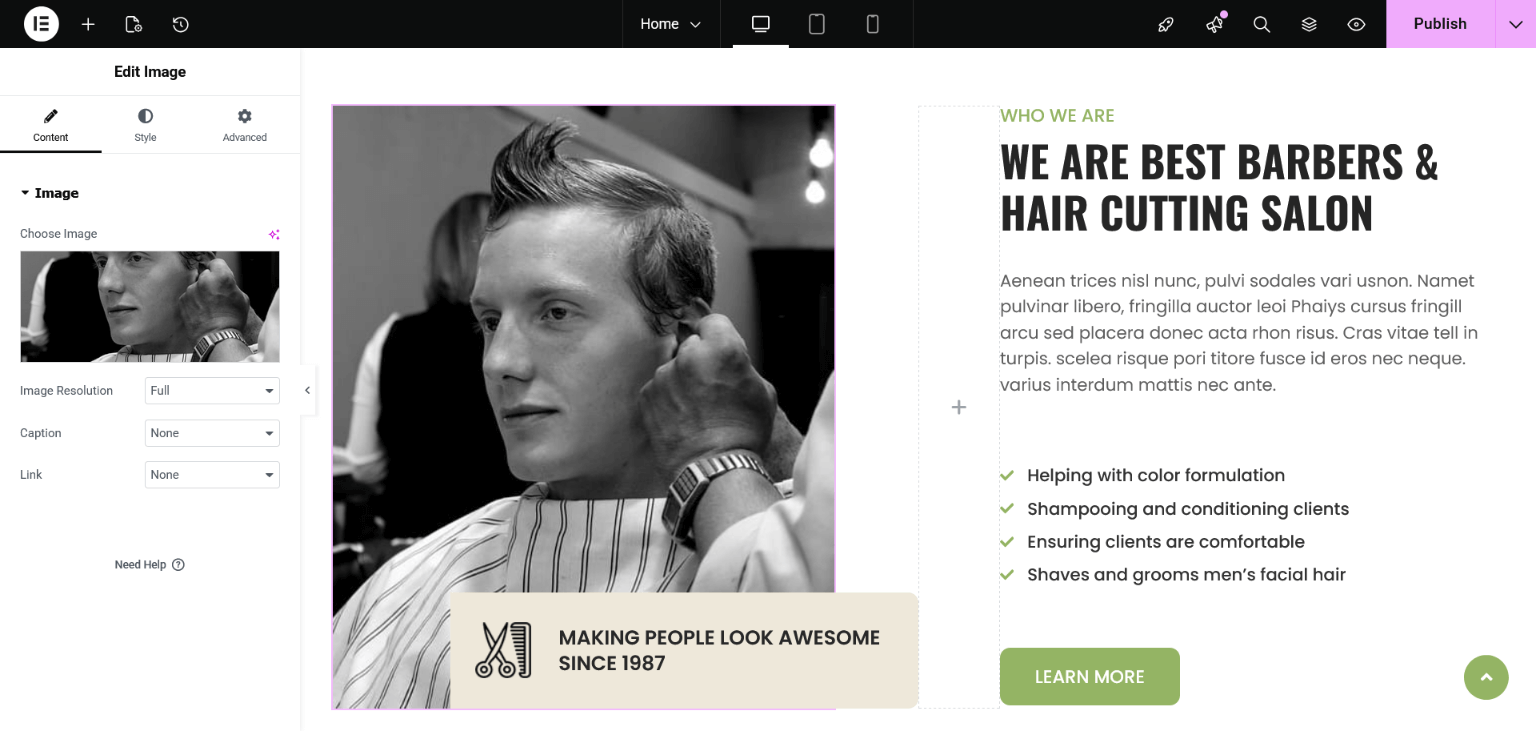Open the structure layers navigator
1536x731 pixels.
point(1309,24)
